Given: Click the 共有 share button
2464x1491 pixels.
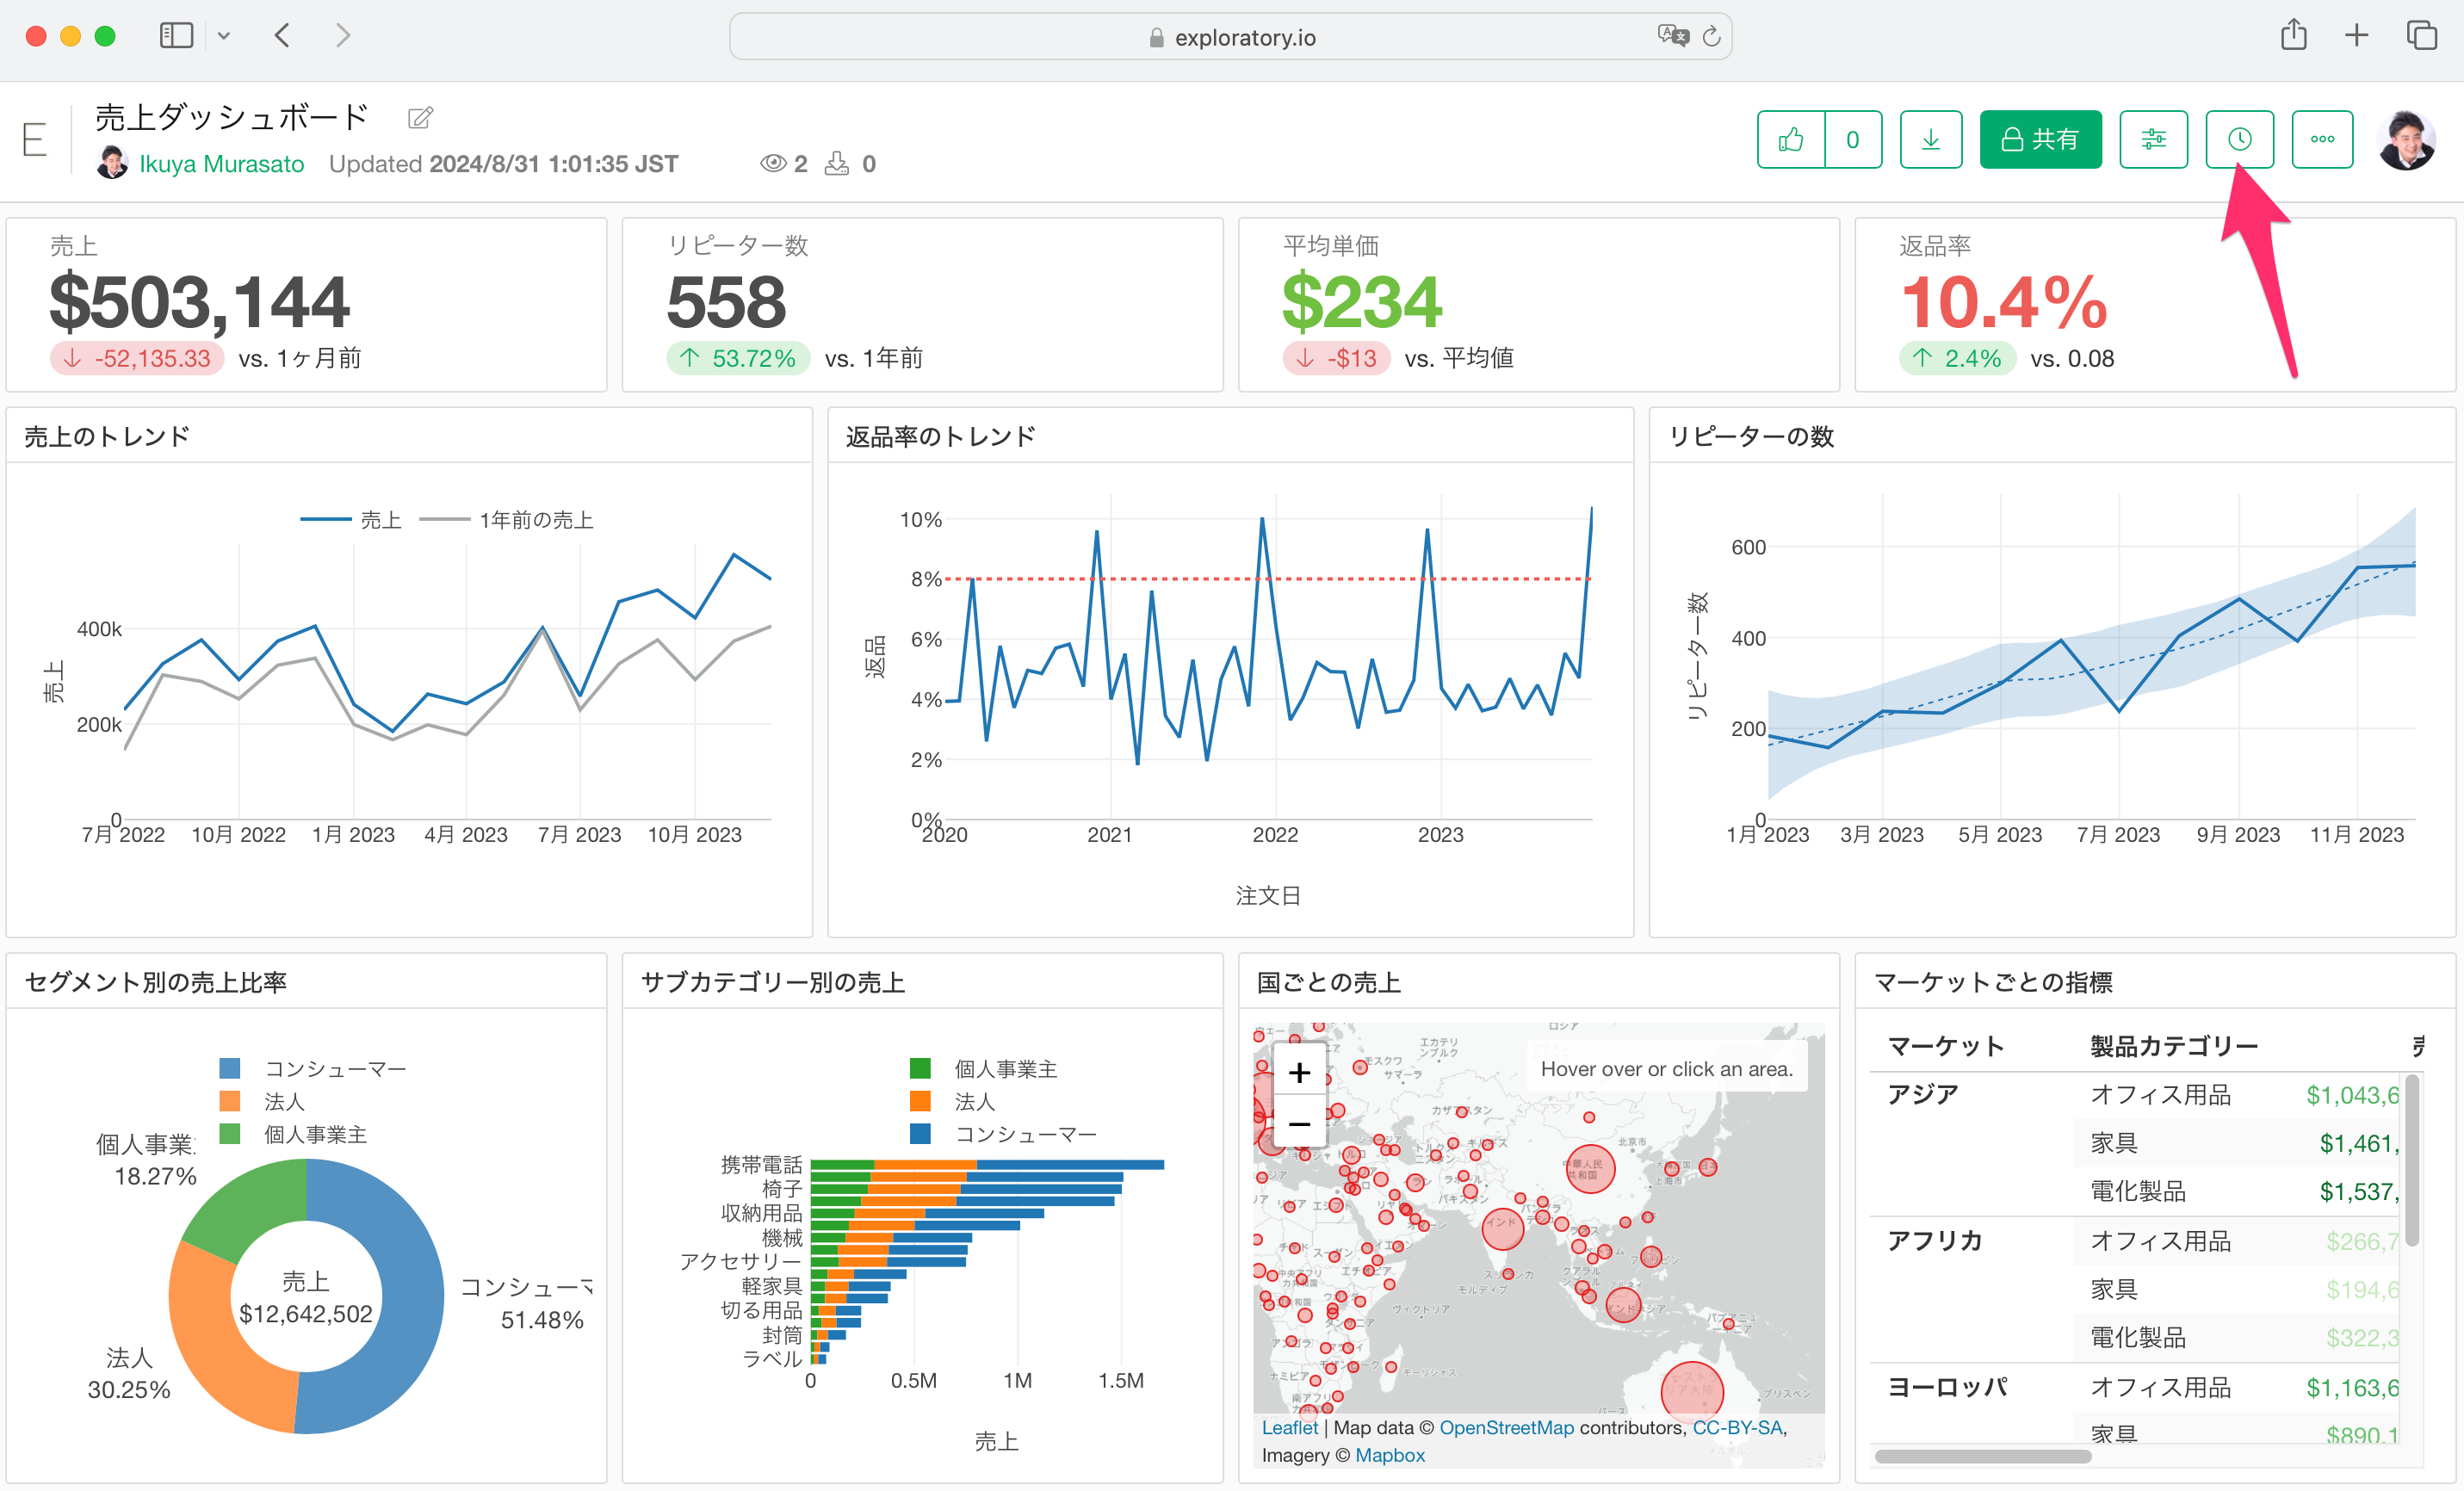Looking at the screenshot, I should point(2040,140).
